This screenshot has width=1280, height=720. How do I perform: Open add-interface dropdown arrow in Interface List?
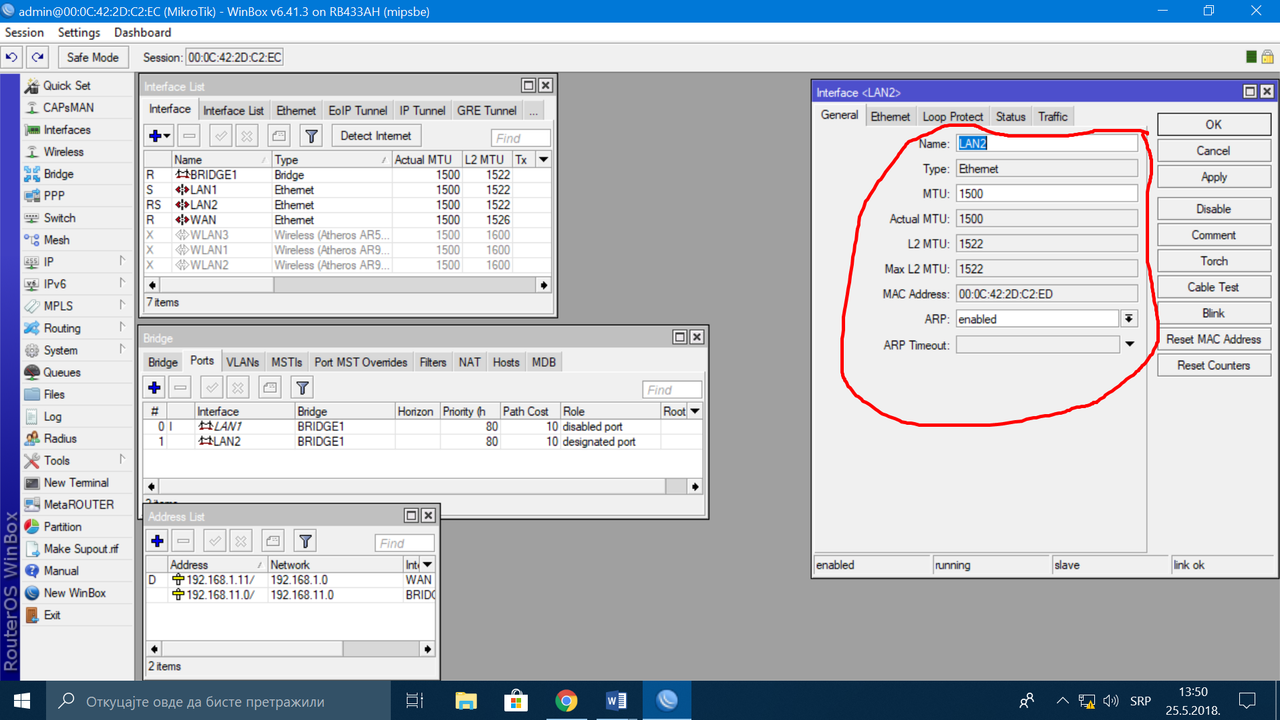pyautogui.click(x=167, y=136)
